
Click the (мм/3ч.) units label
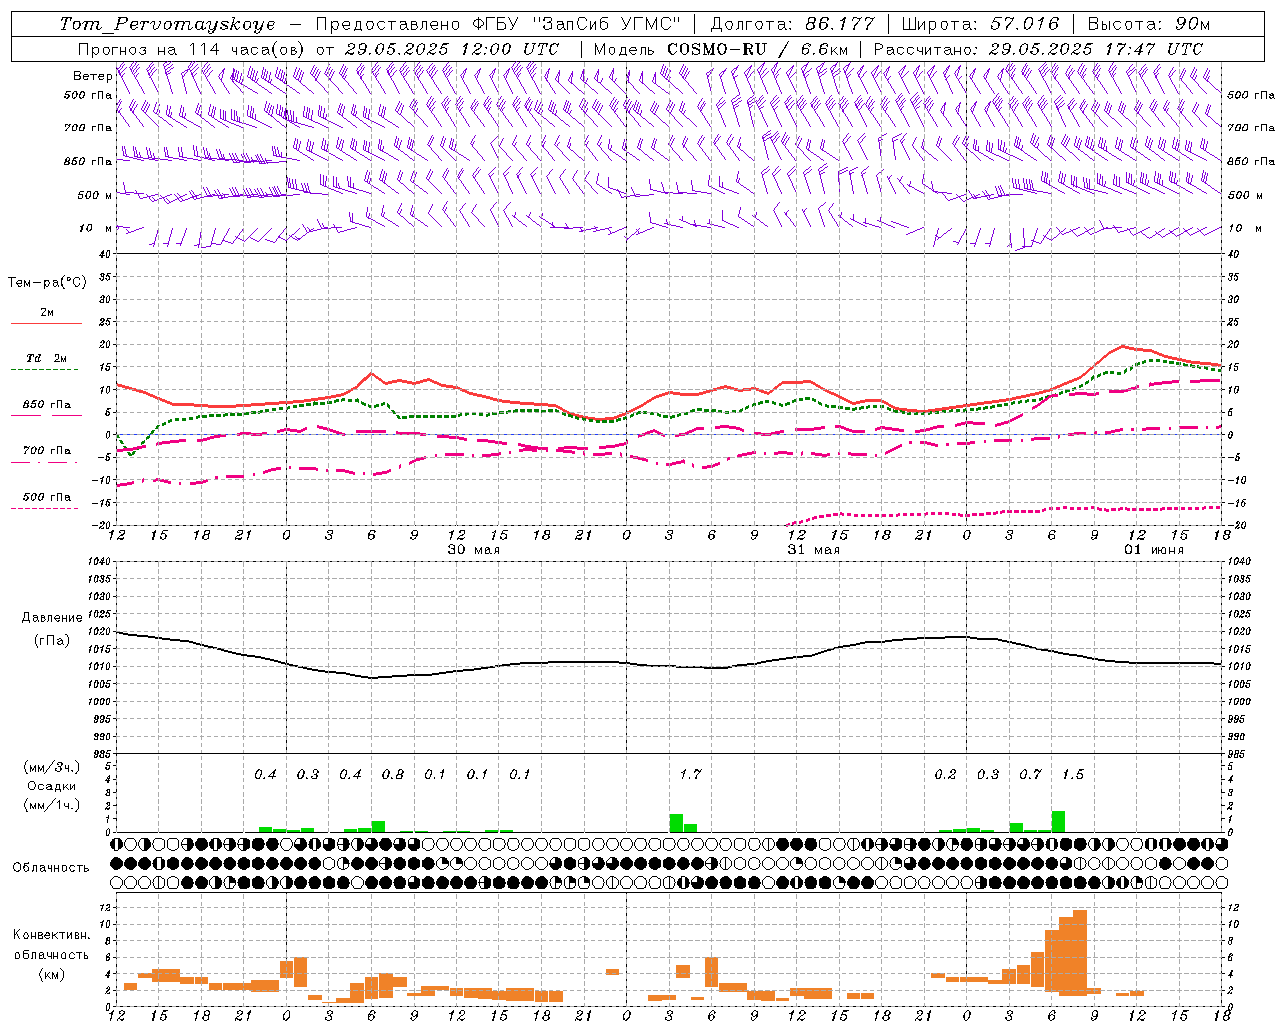click(x=51, y=767)
